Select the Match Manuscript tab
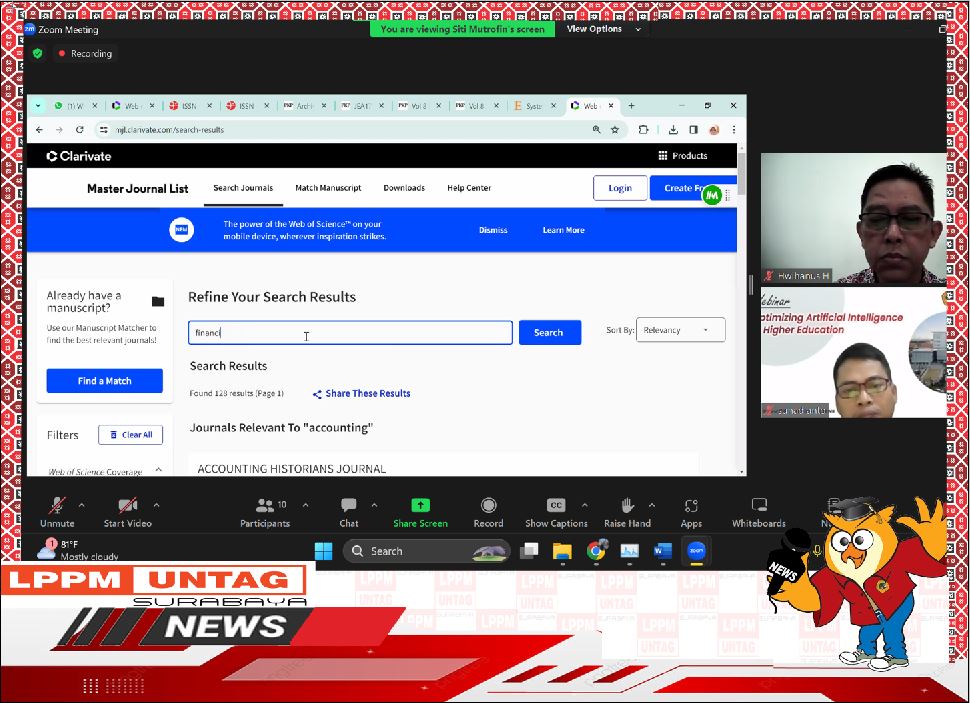This screenshot has width=970, height=703. point(328,188)
